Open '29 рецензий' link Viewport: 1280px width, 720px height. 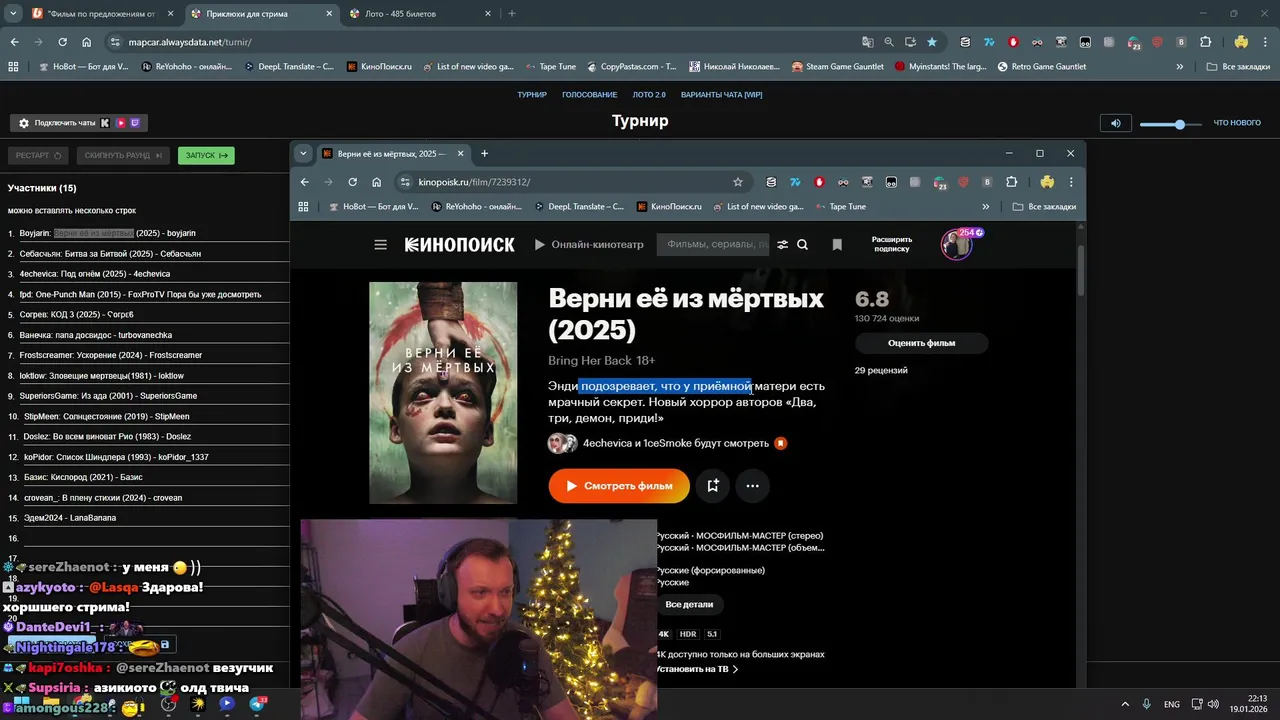881,370
